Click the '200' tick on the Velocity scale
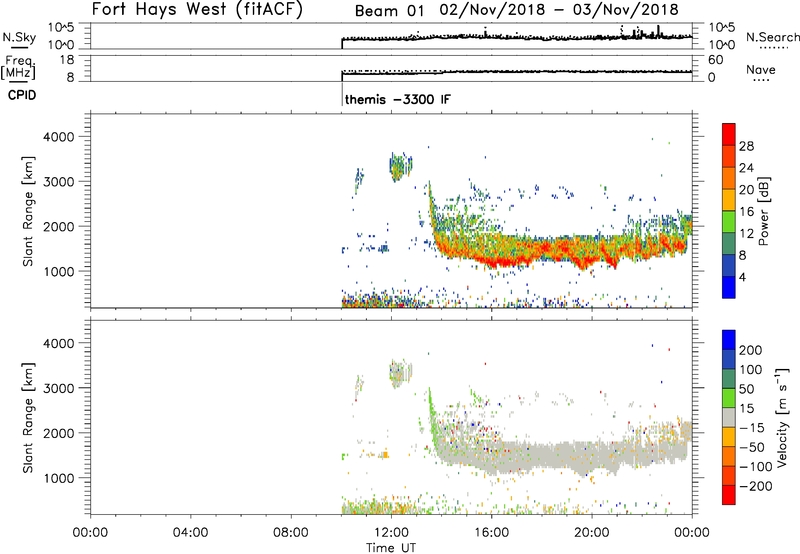 751,350
